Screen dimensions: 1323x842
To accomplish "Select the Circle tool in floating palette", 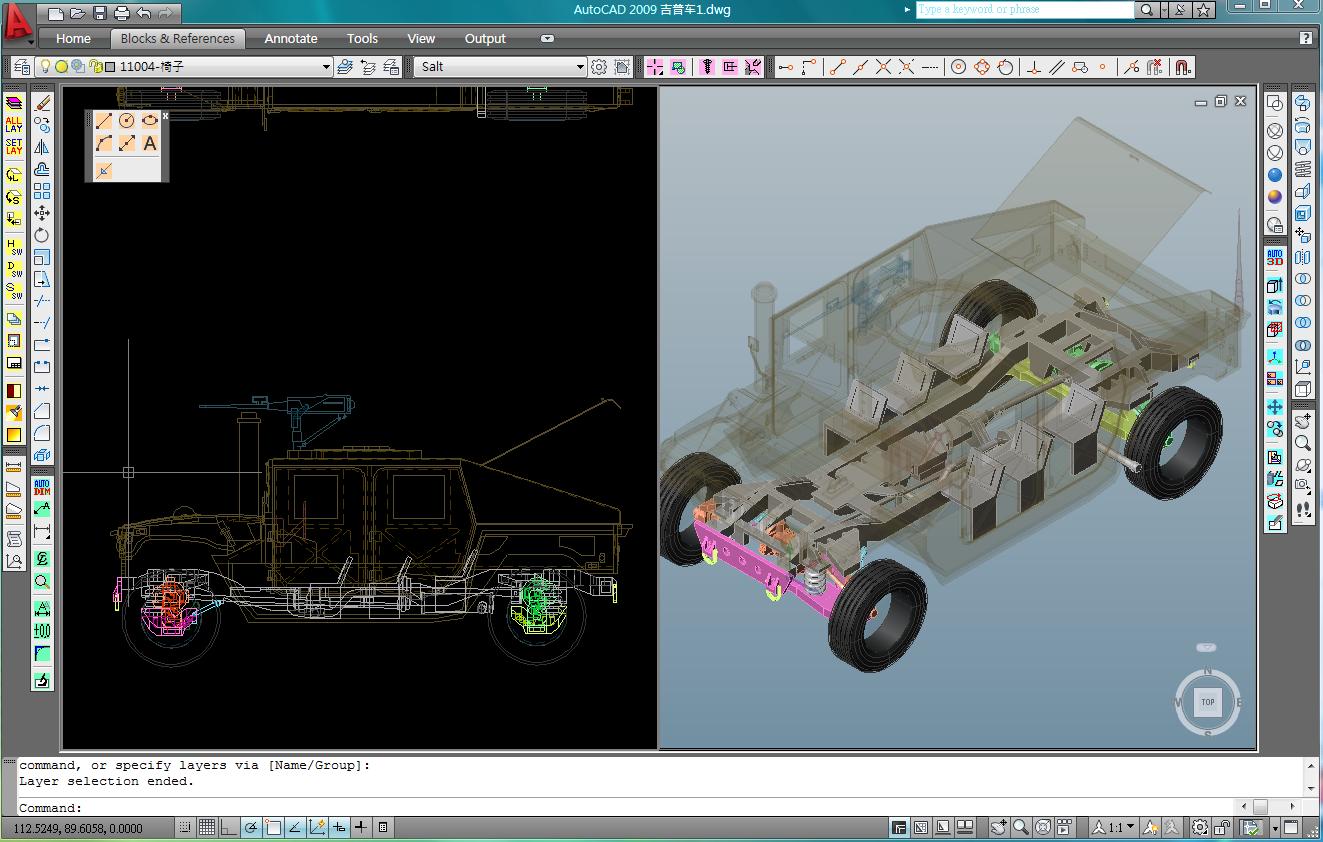I will coord(127,121).
